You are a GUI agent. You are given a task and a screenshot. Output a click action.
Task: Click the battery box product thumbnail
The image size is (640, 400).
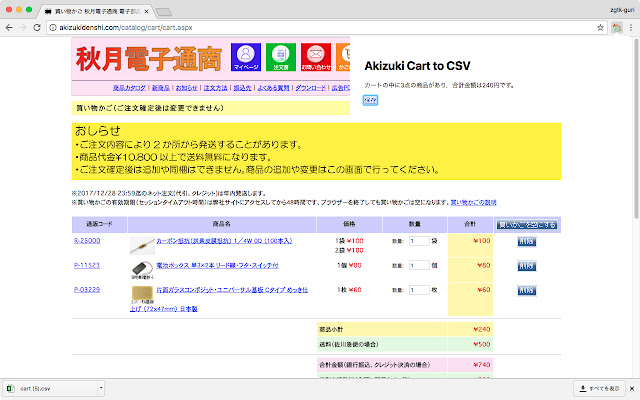coord(142,270)
